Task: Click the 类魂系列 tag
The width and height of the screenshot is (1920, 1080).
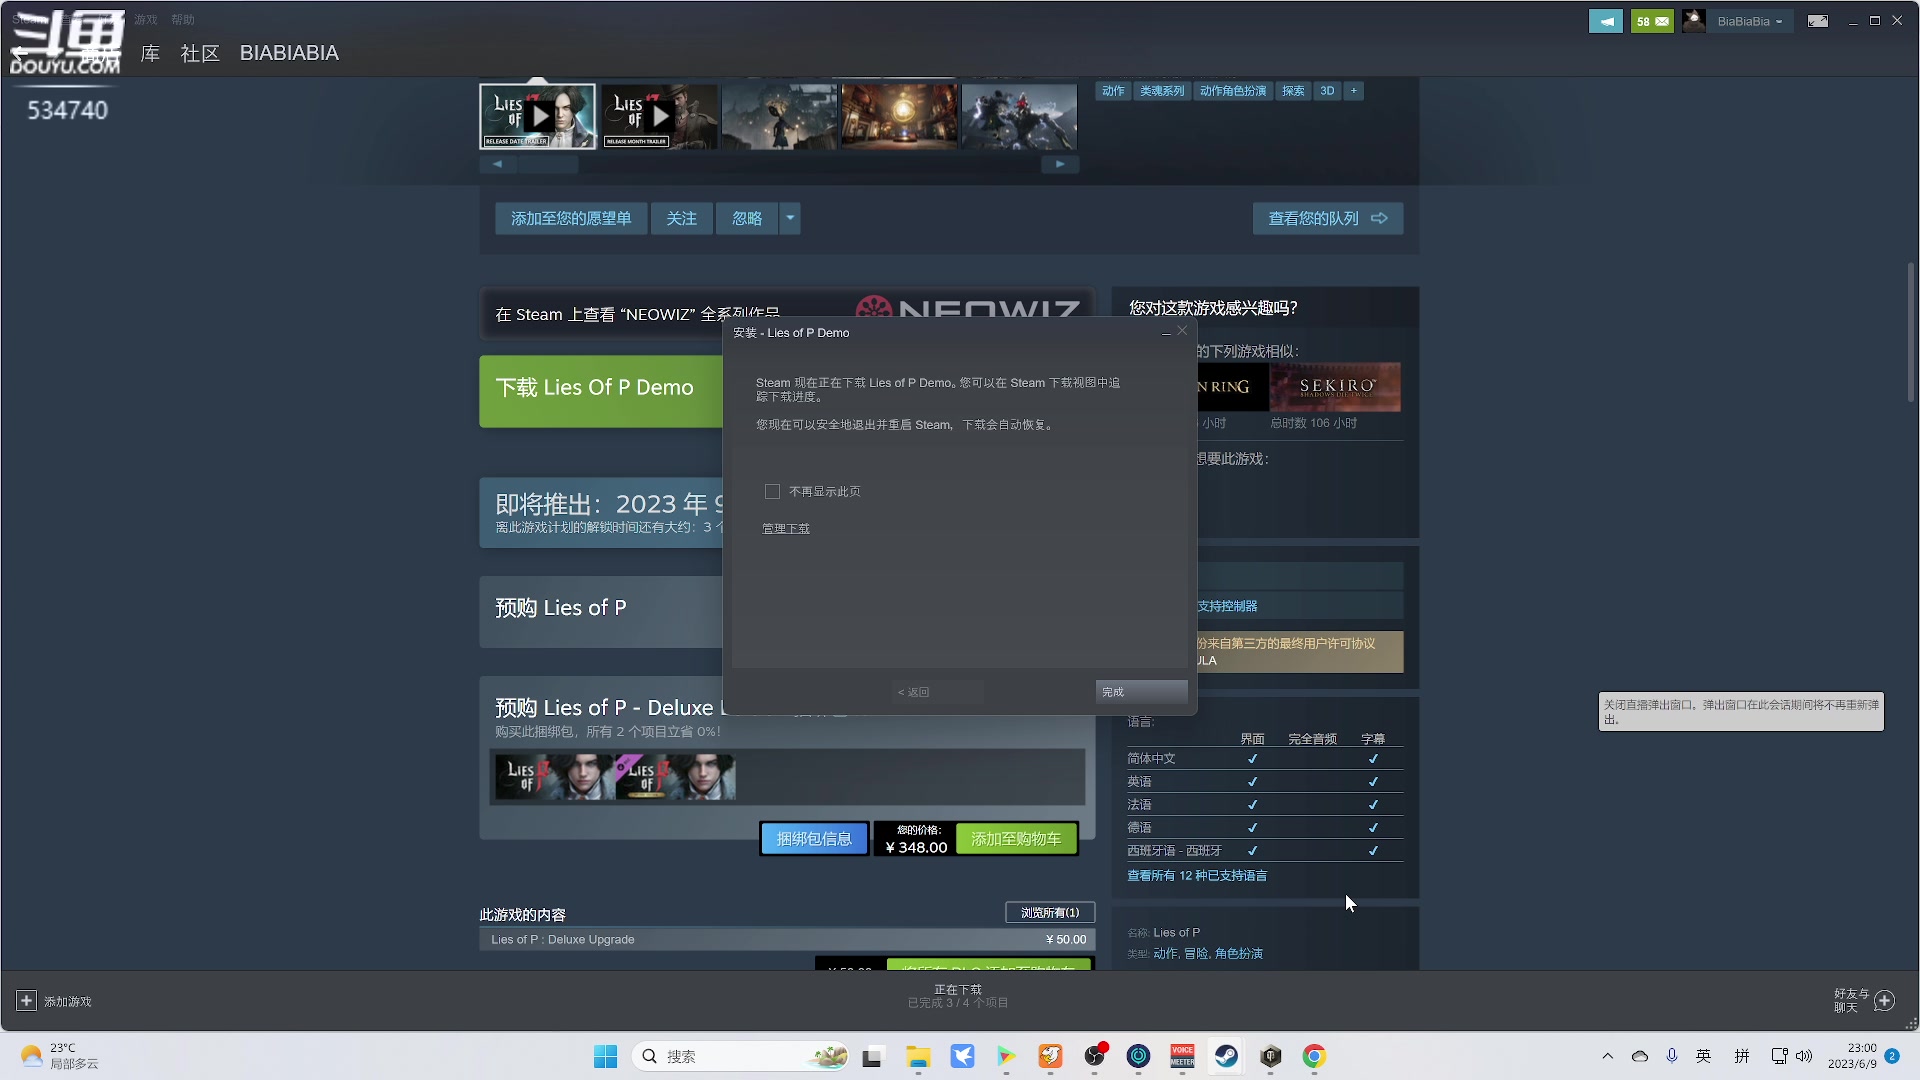Action: [1162, 91]
